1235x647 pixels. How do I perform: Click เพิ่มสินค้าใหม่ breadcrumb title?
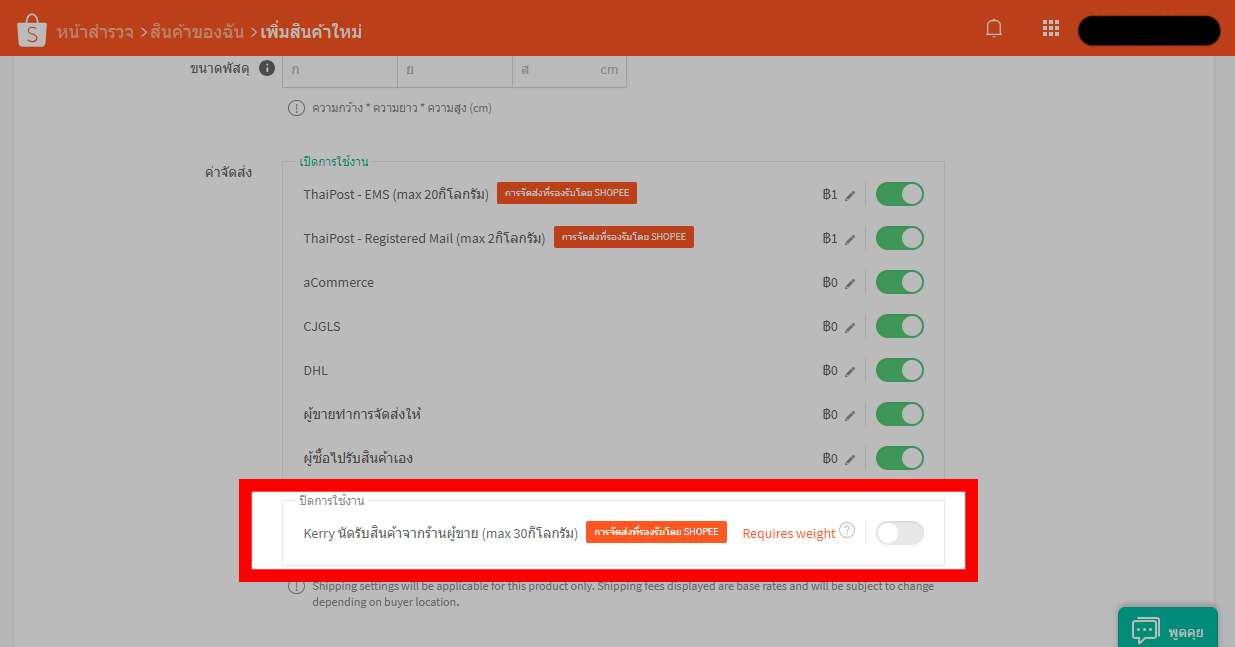click(x=311, y=32)
